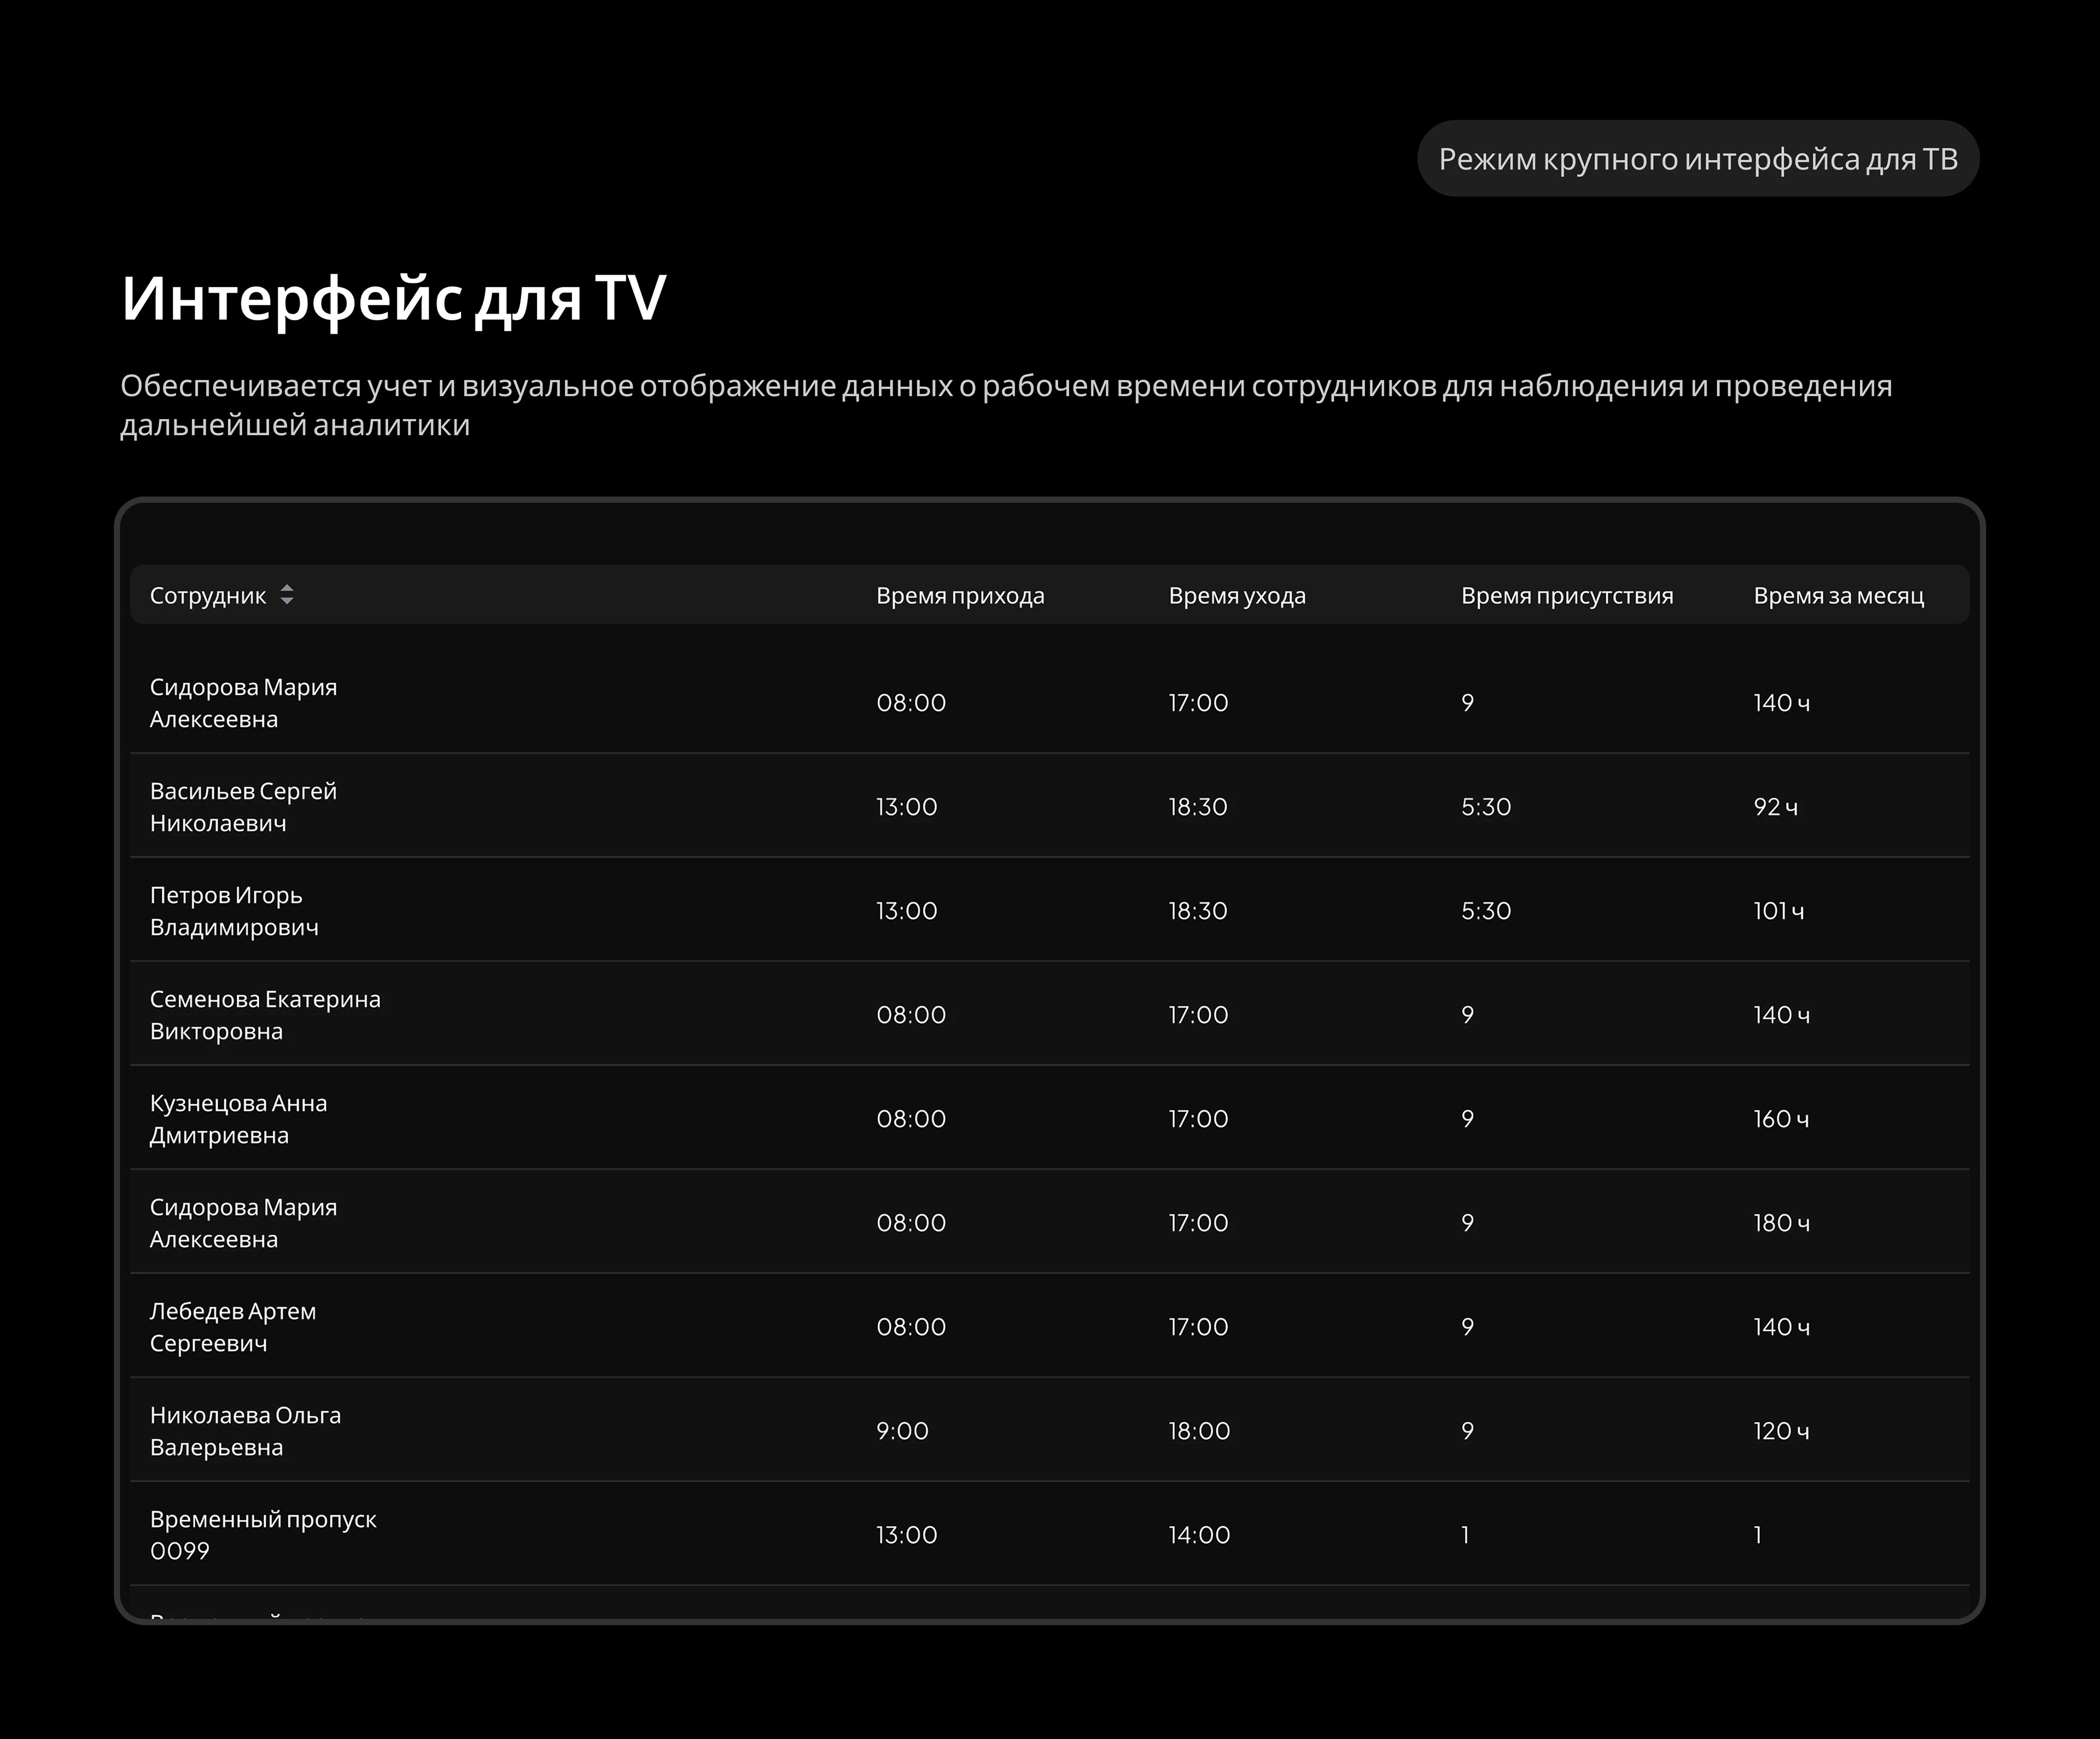Select the Сотрудник column header
The height and width of the screenshot is (1739, 2100).
(x=207, y=595)
